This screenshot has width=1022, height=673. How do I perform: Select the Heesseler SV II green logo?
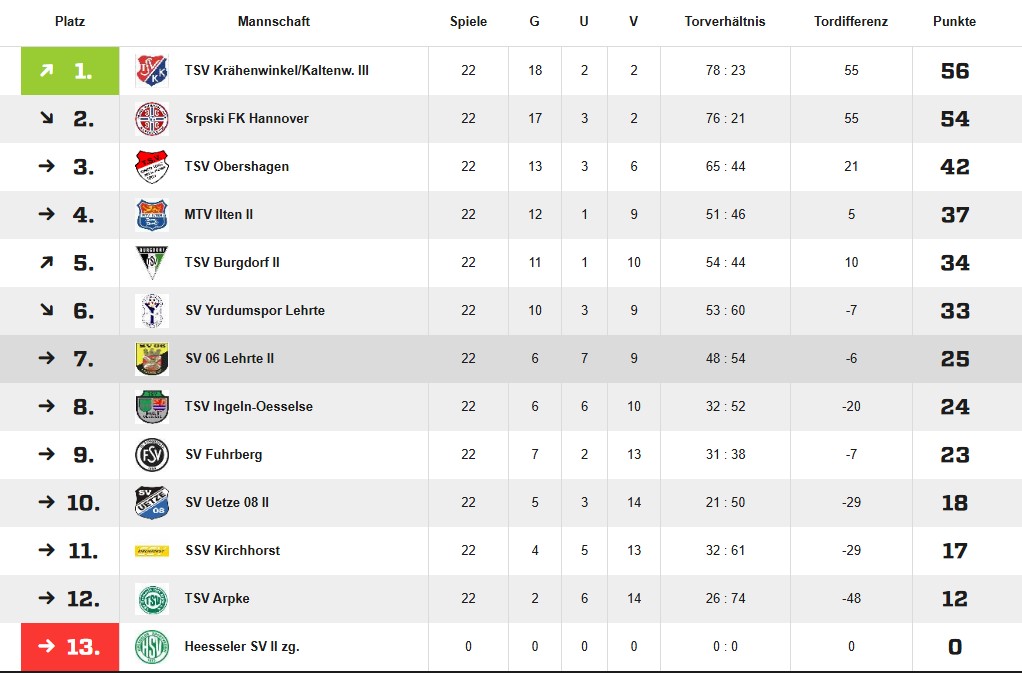point(152,647)
